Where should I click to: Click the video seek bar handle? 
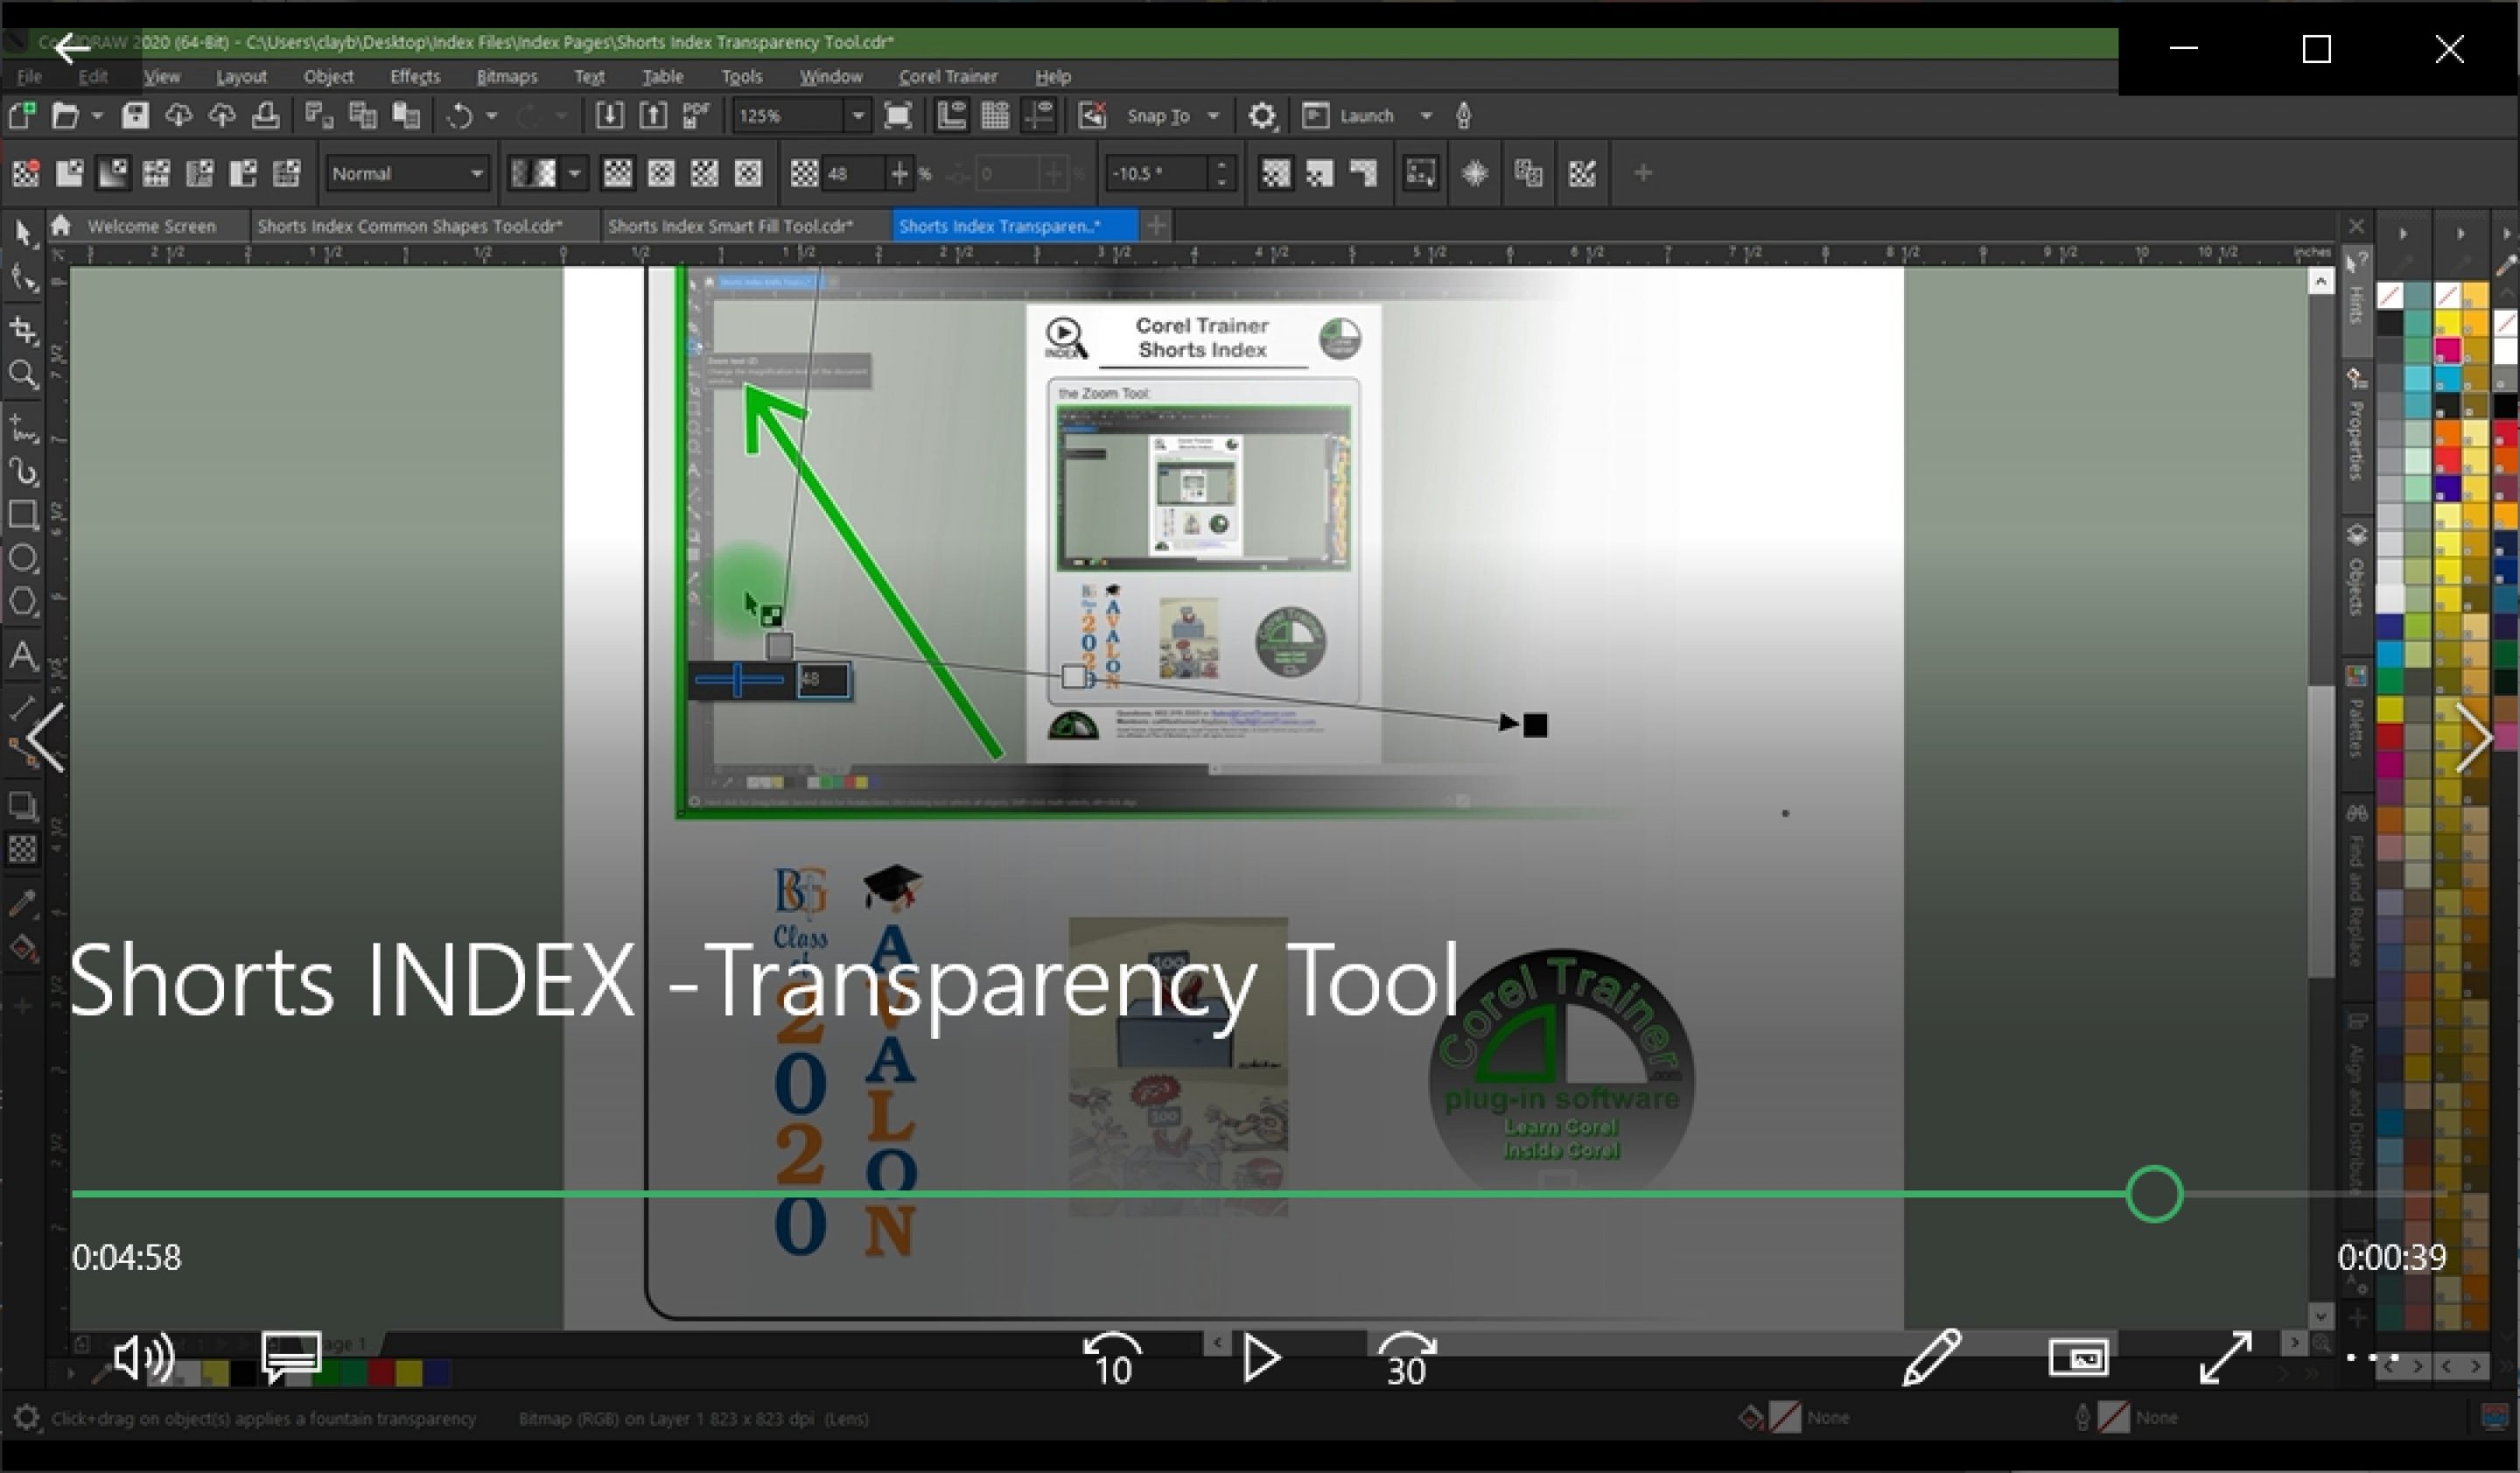pos(2154,1194)
